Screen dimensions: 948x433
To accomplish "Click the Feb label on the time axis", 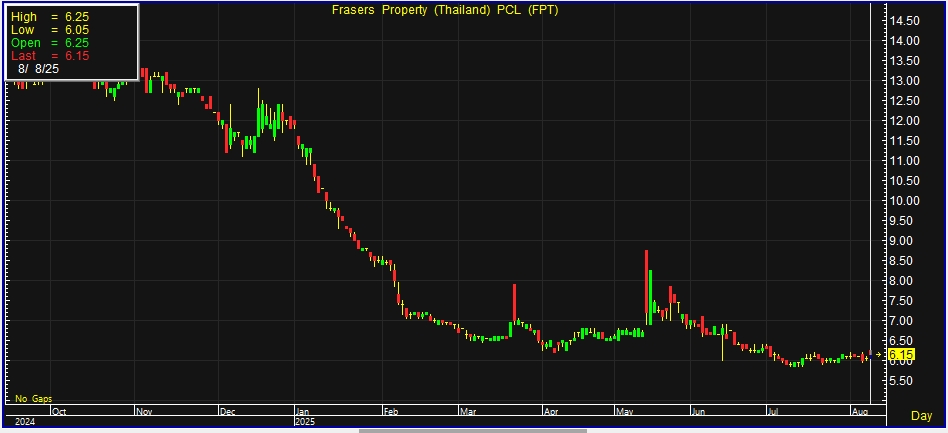I will coord(391,412).
